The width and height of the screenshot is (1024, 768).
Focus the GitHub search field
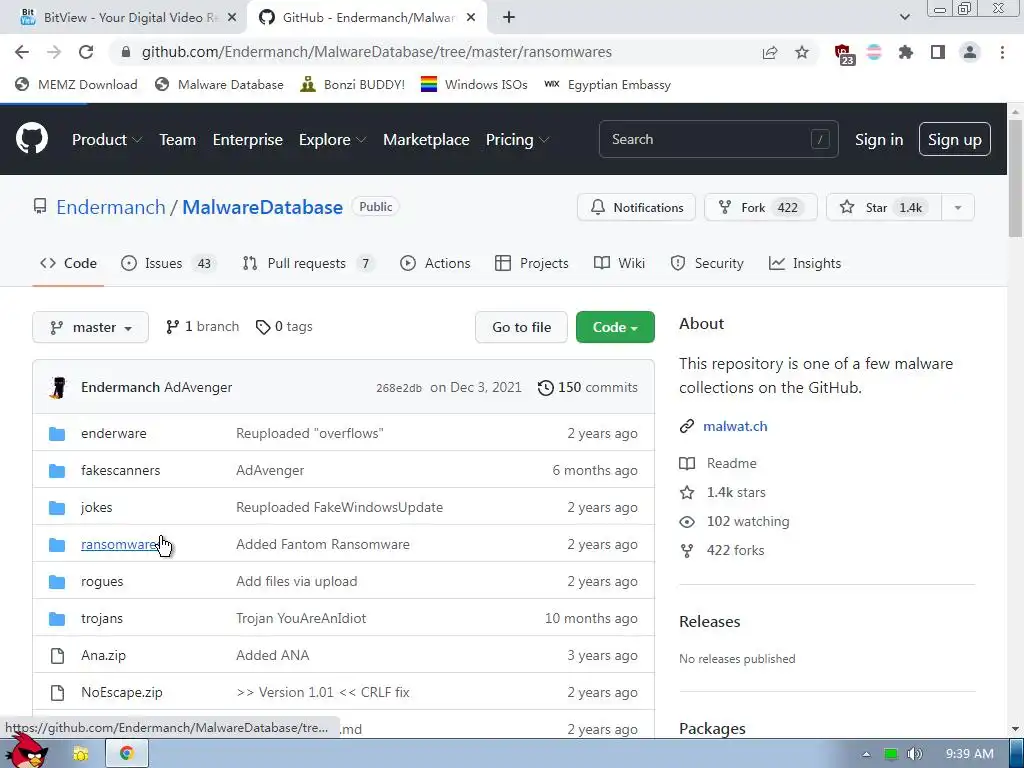(718, 139)
